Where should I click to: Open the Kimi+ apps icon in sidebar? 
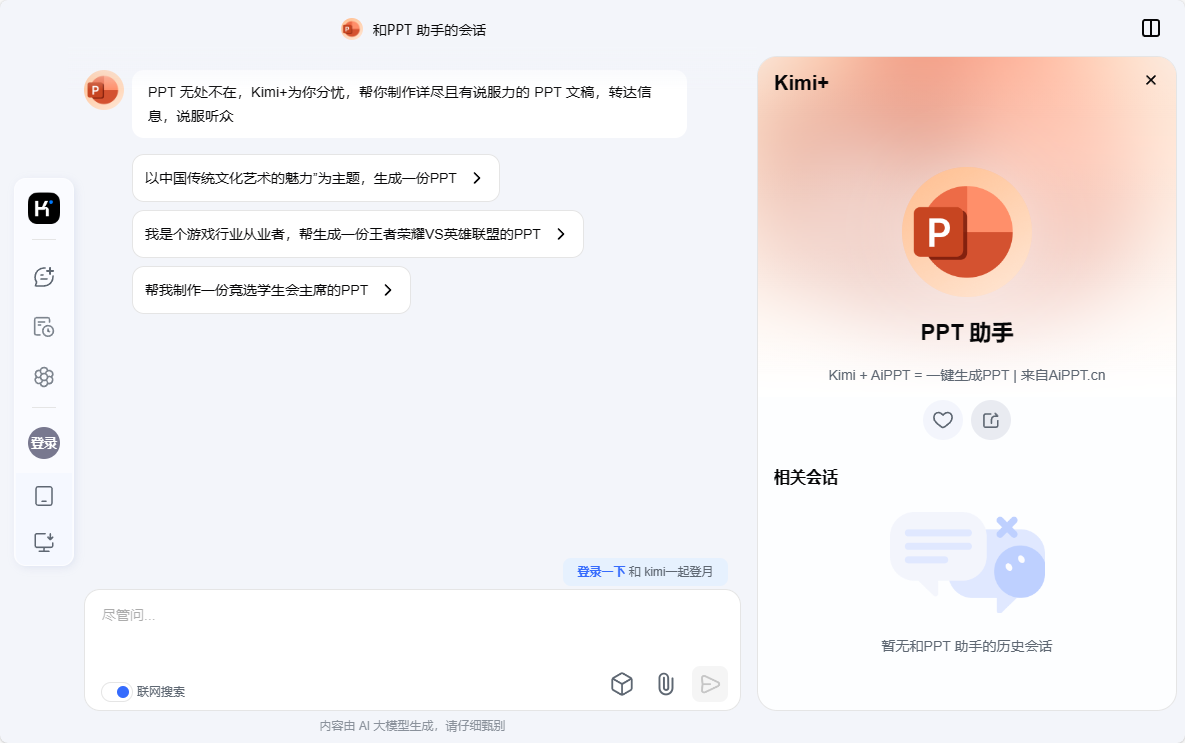(43, 377)
